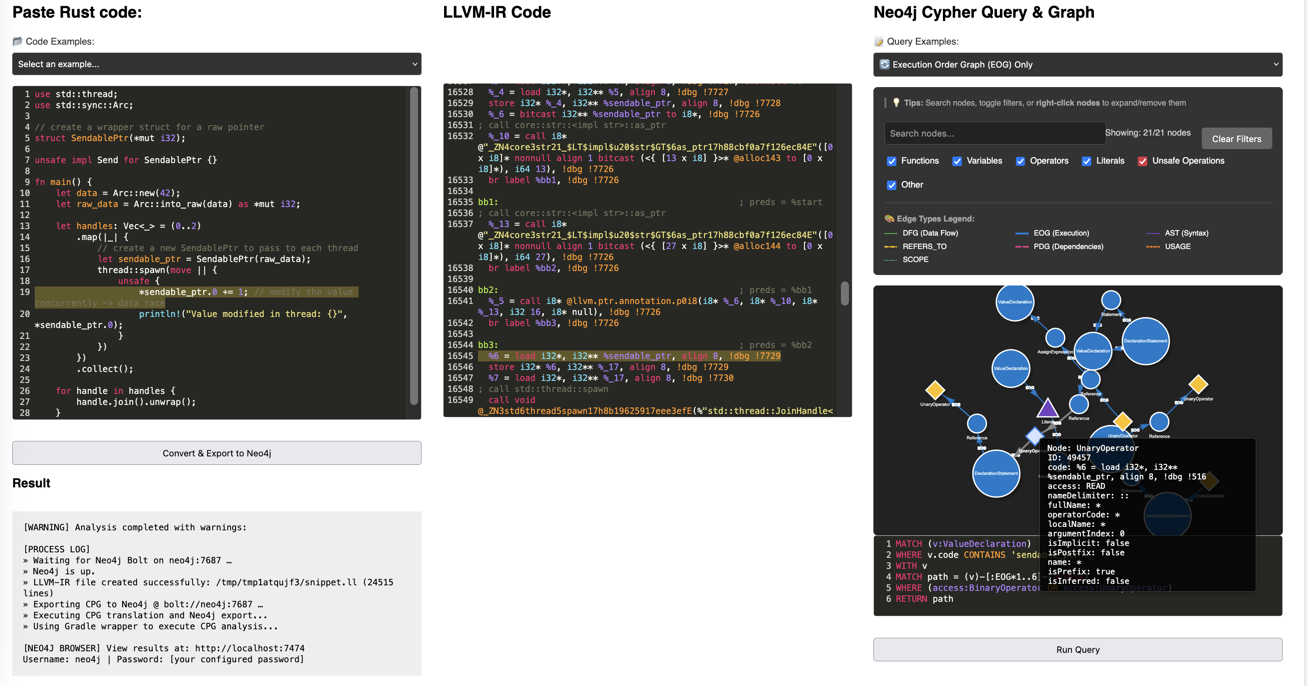Click the folder icon next to Code Examples
This screenshot has height=686, width=1308.
(16, 42)
